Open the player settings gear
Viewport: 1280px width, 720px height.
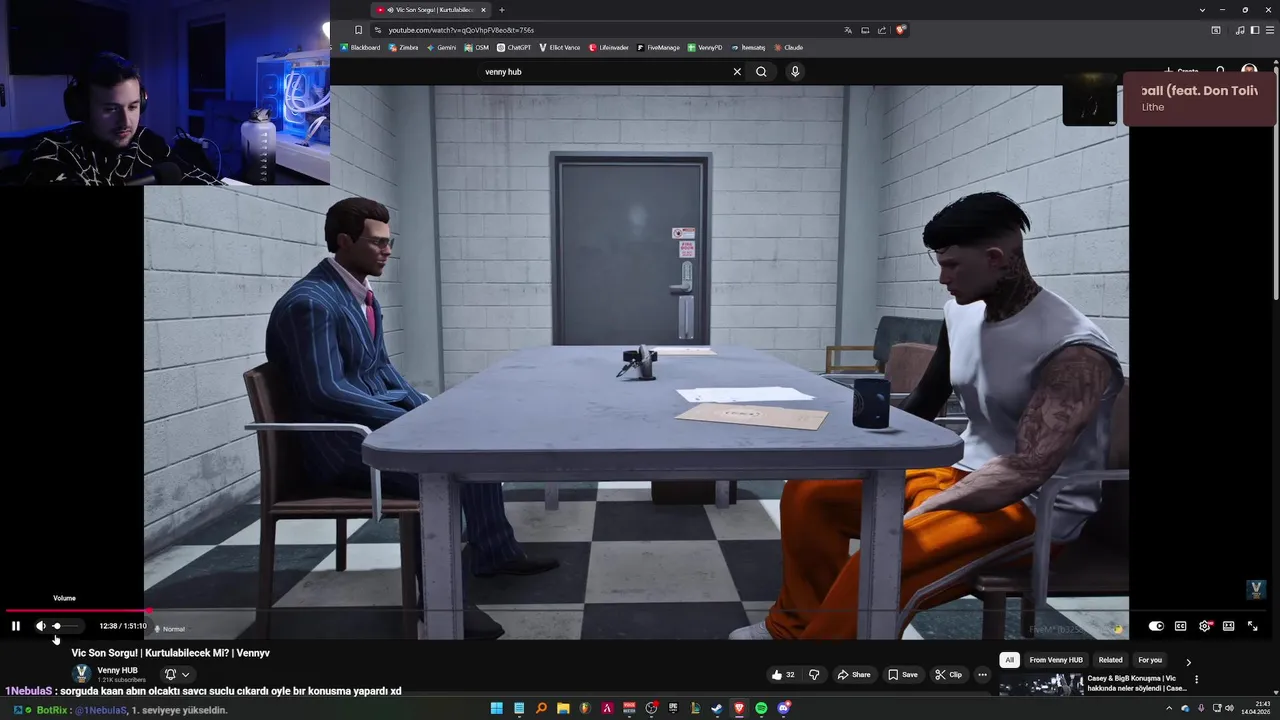click(1205, 626)
